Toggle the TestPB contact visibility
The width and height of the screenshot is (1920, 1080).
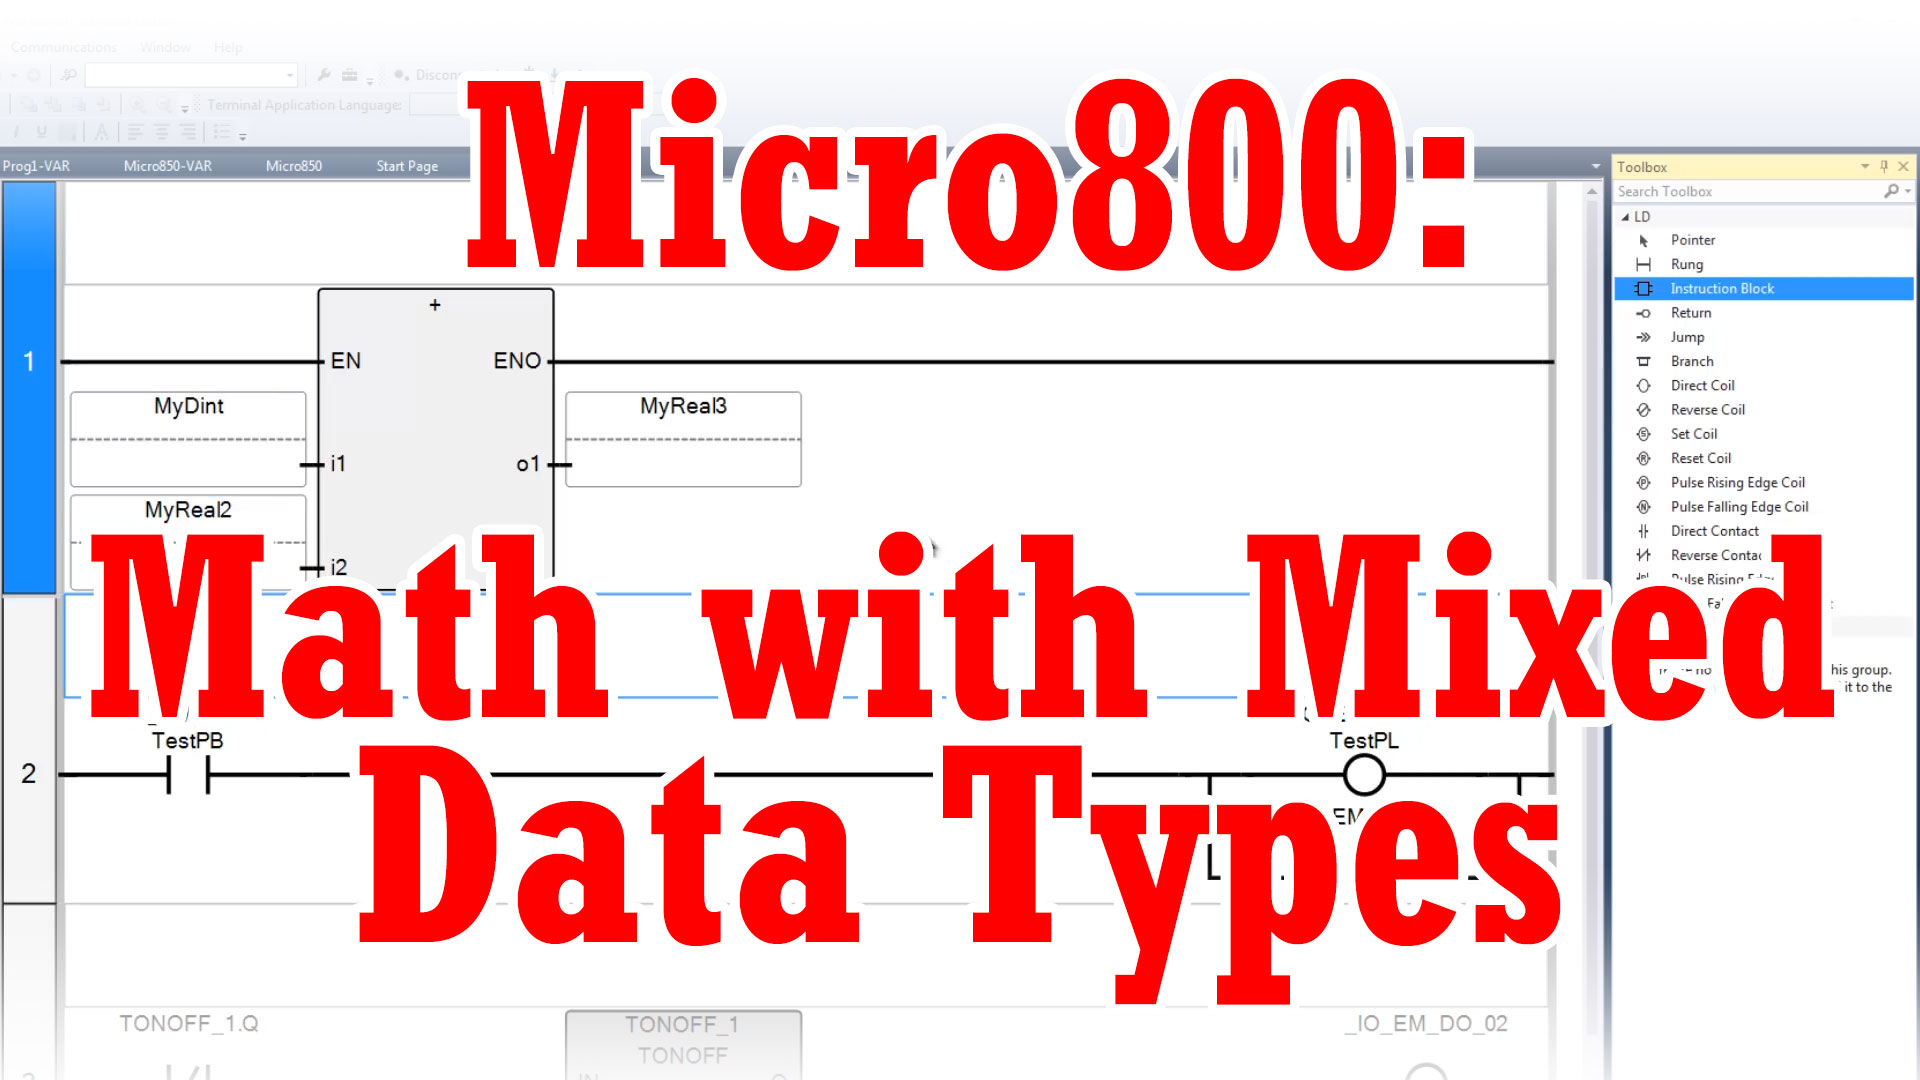(186, 774)
